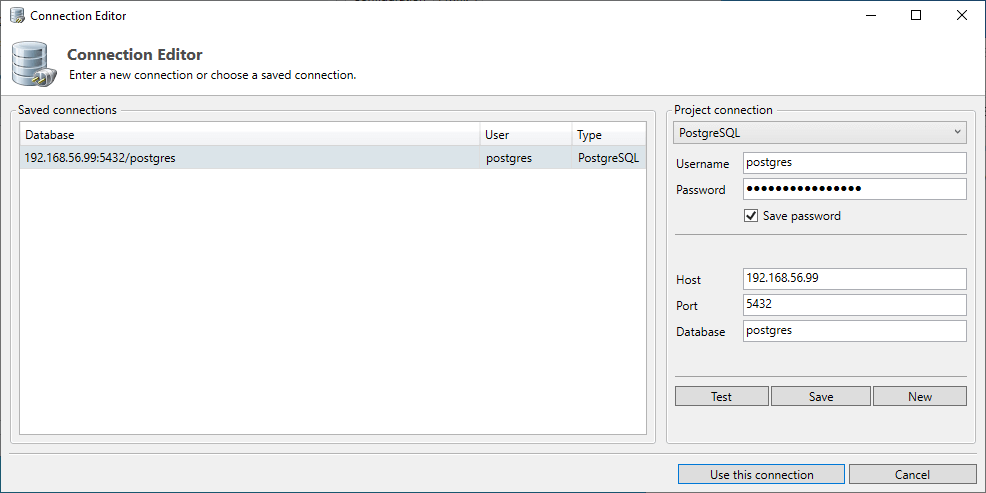Click the New connection button

click(x=919, y=396)
